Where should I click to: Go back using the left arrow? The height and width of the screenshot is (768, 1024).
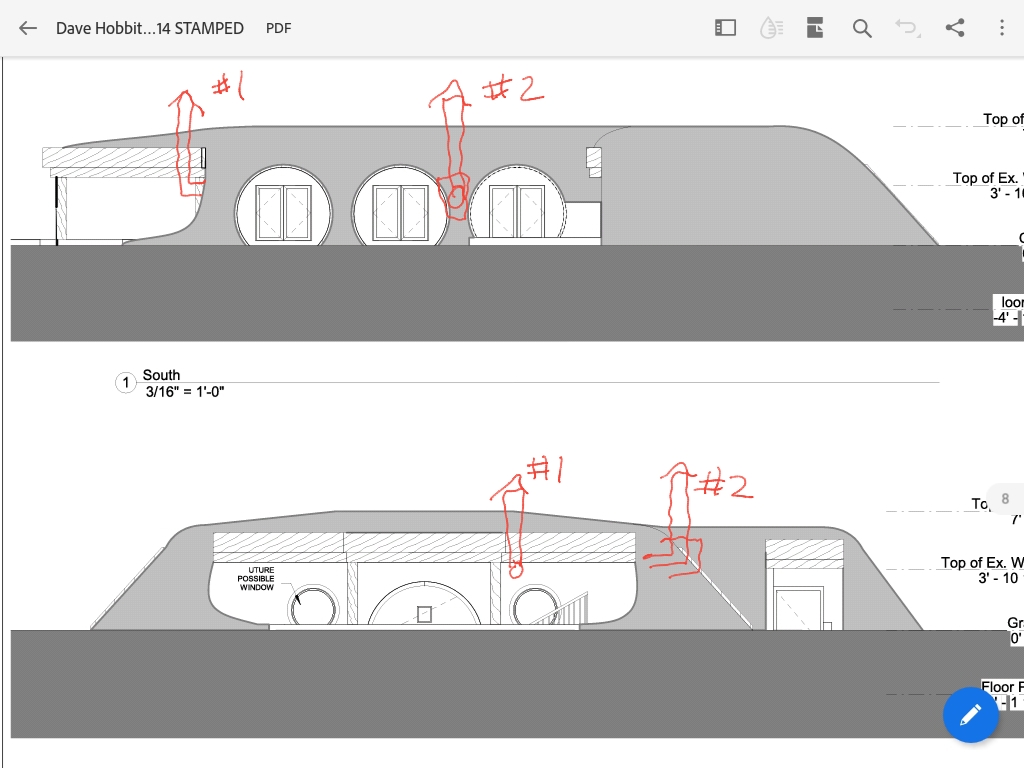pos(28,28)
